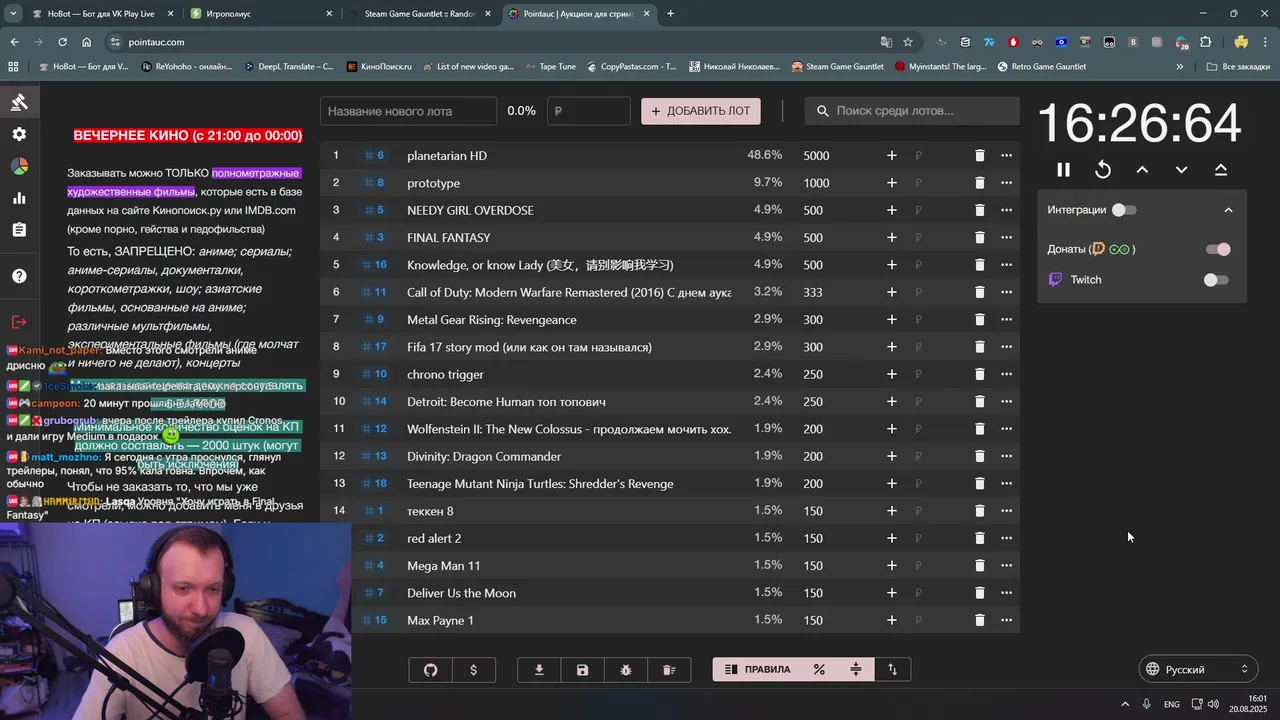Open more options for теккен 8

click(x=1006, y=511)
